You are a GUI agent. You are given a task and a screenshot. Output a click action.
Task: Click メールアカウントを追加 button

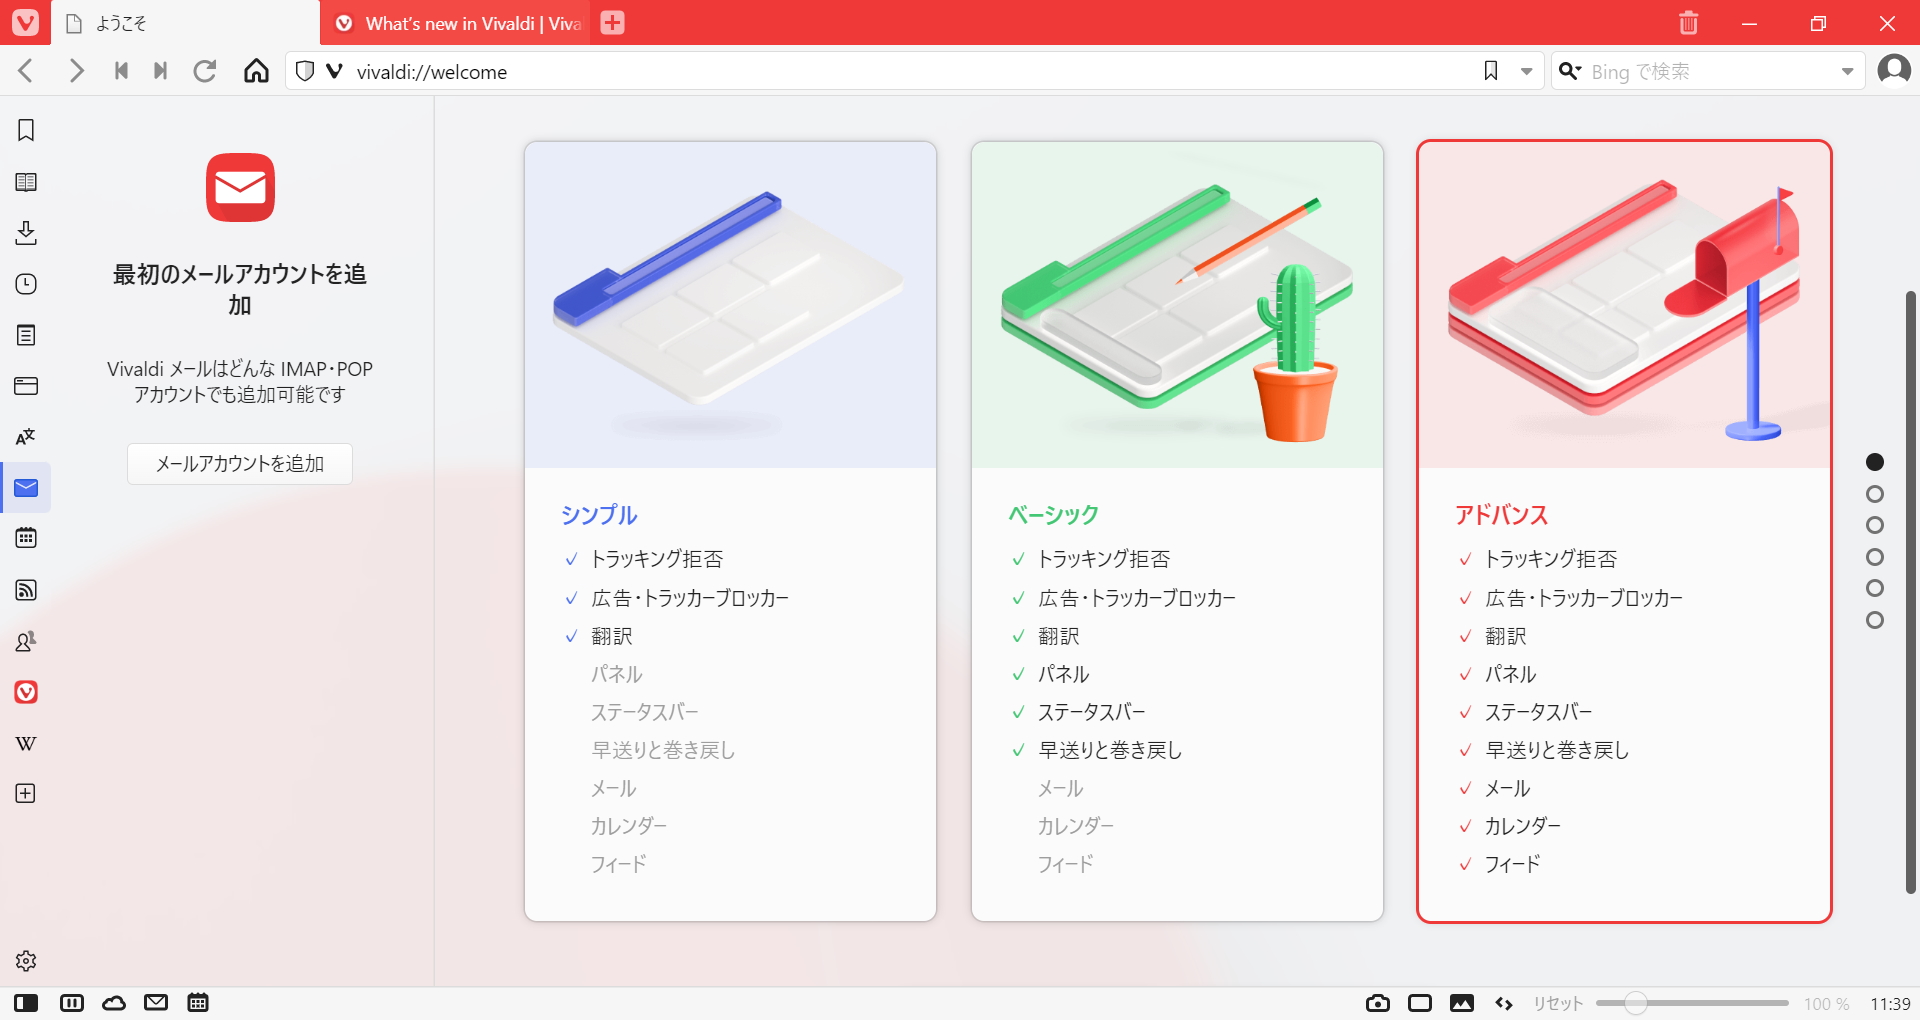click(240, 464)
